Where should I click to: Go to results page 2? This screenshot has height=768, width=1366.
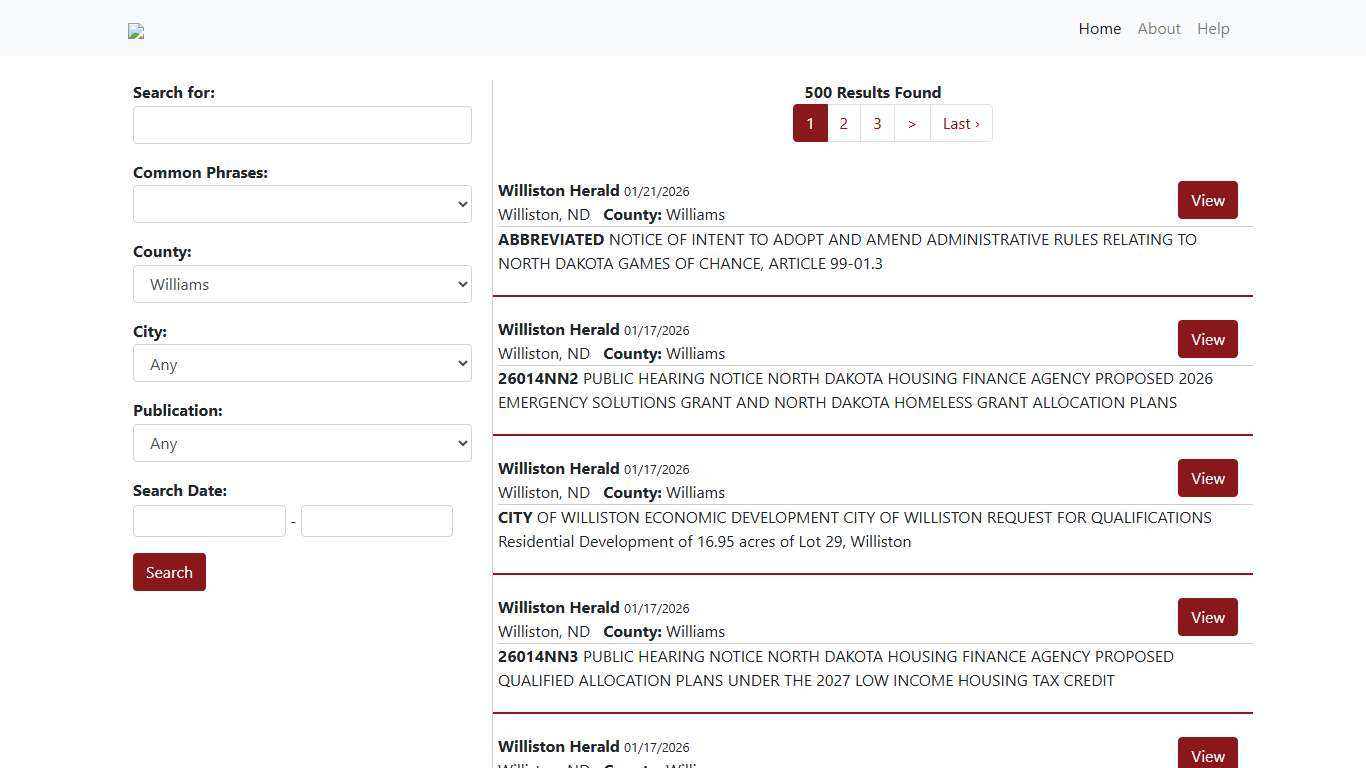click(843, 123)
